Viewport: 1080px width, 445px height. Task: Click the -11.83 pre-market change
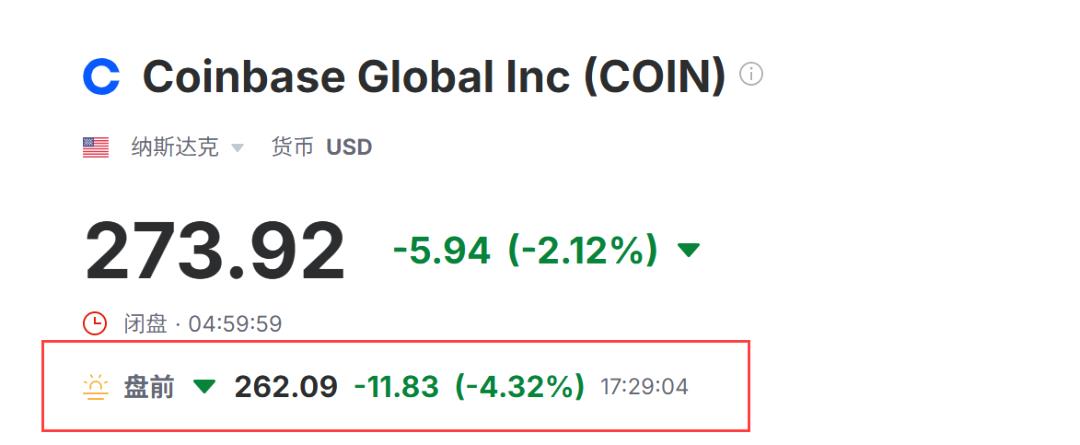coord(396,387)
